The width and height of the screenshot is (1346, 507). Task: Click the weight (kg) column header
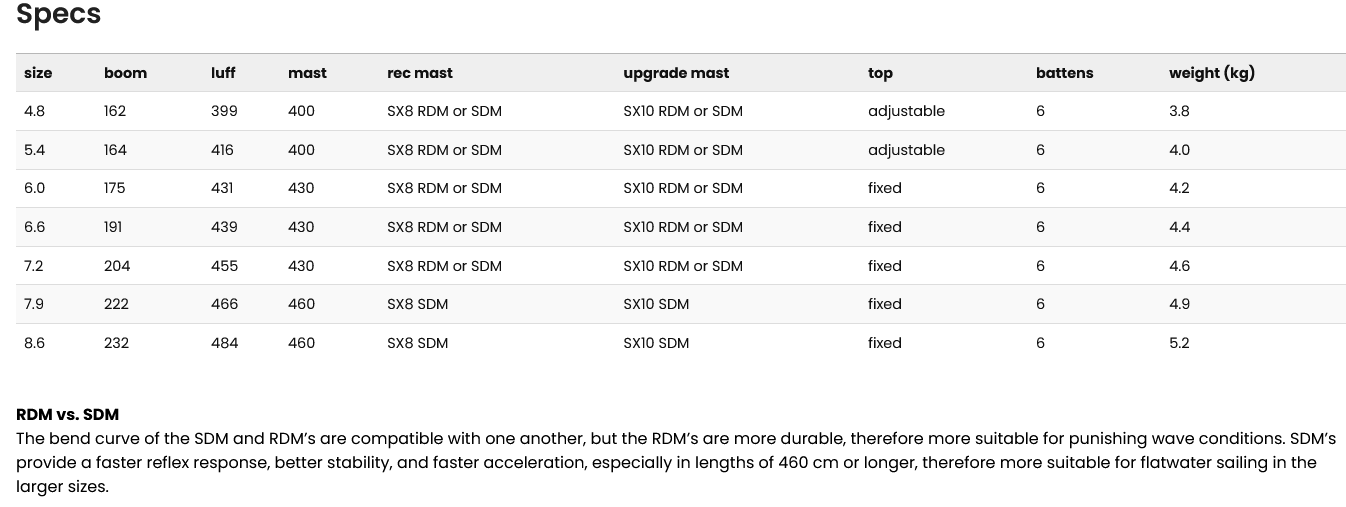click(1212, 73)
